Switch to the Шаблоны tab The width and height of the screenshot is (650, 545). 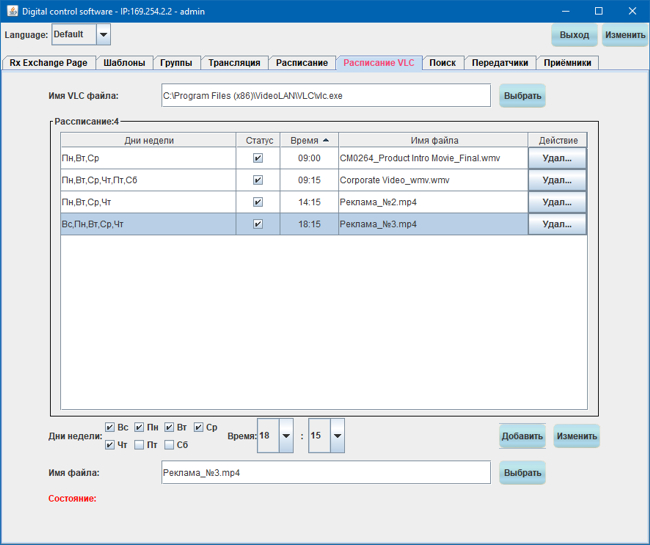point(124,62)
